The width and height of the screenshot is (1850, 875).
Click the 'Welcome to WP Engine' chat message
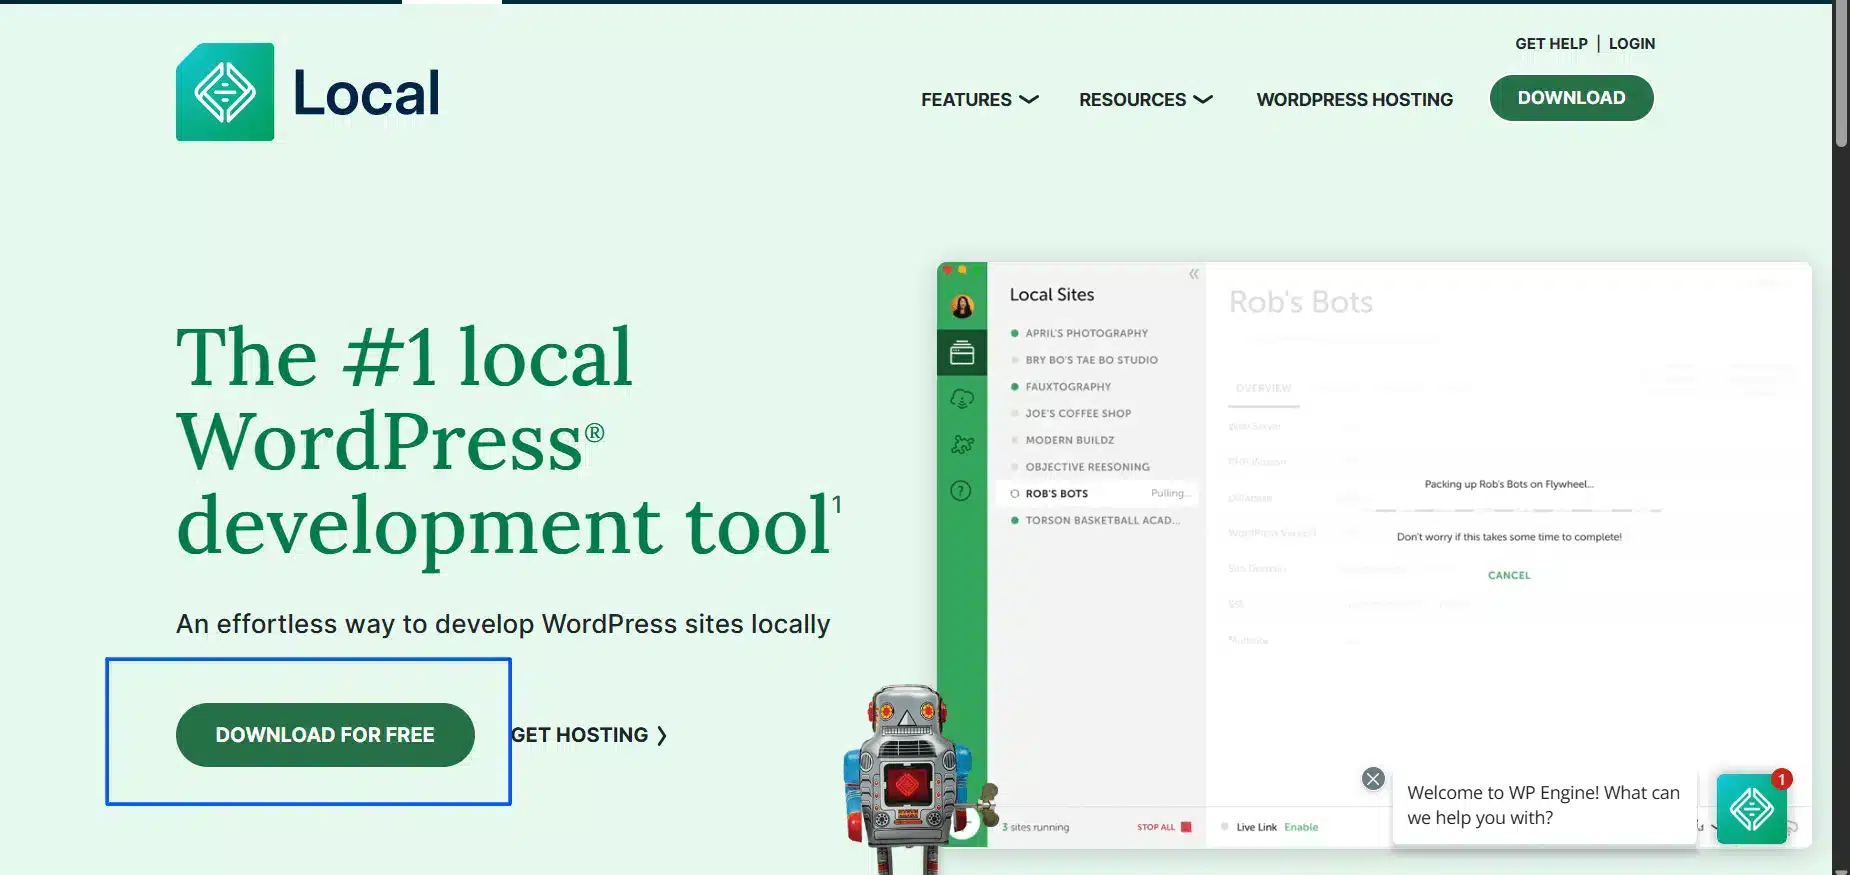[1544, 805]
